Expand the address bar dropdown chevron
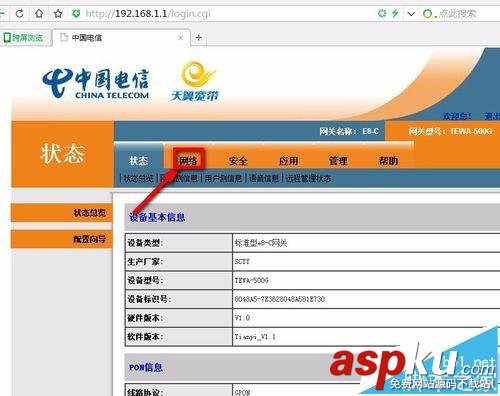The height and width of the screenshot is (396, 500). (x=411, y=14)
